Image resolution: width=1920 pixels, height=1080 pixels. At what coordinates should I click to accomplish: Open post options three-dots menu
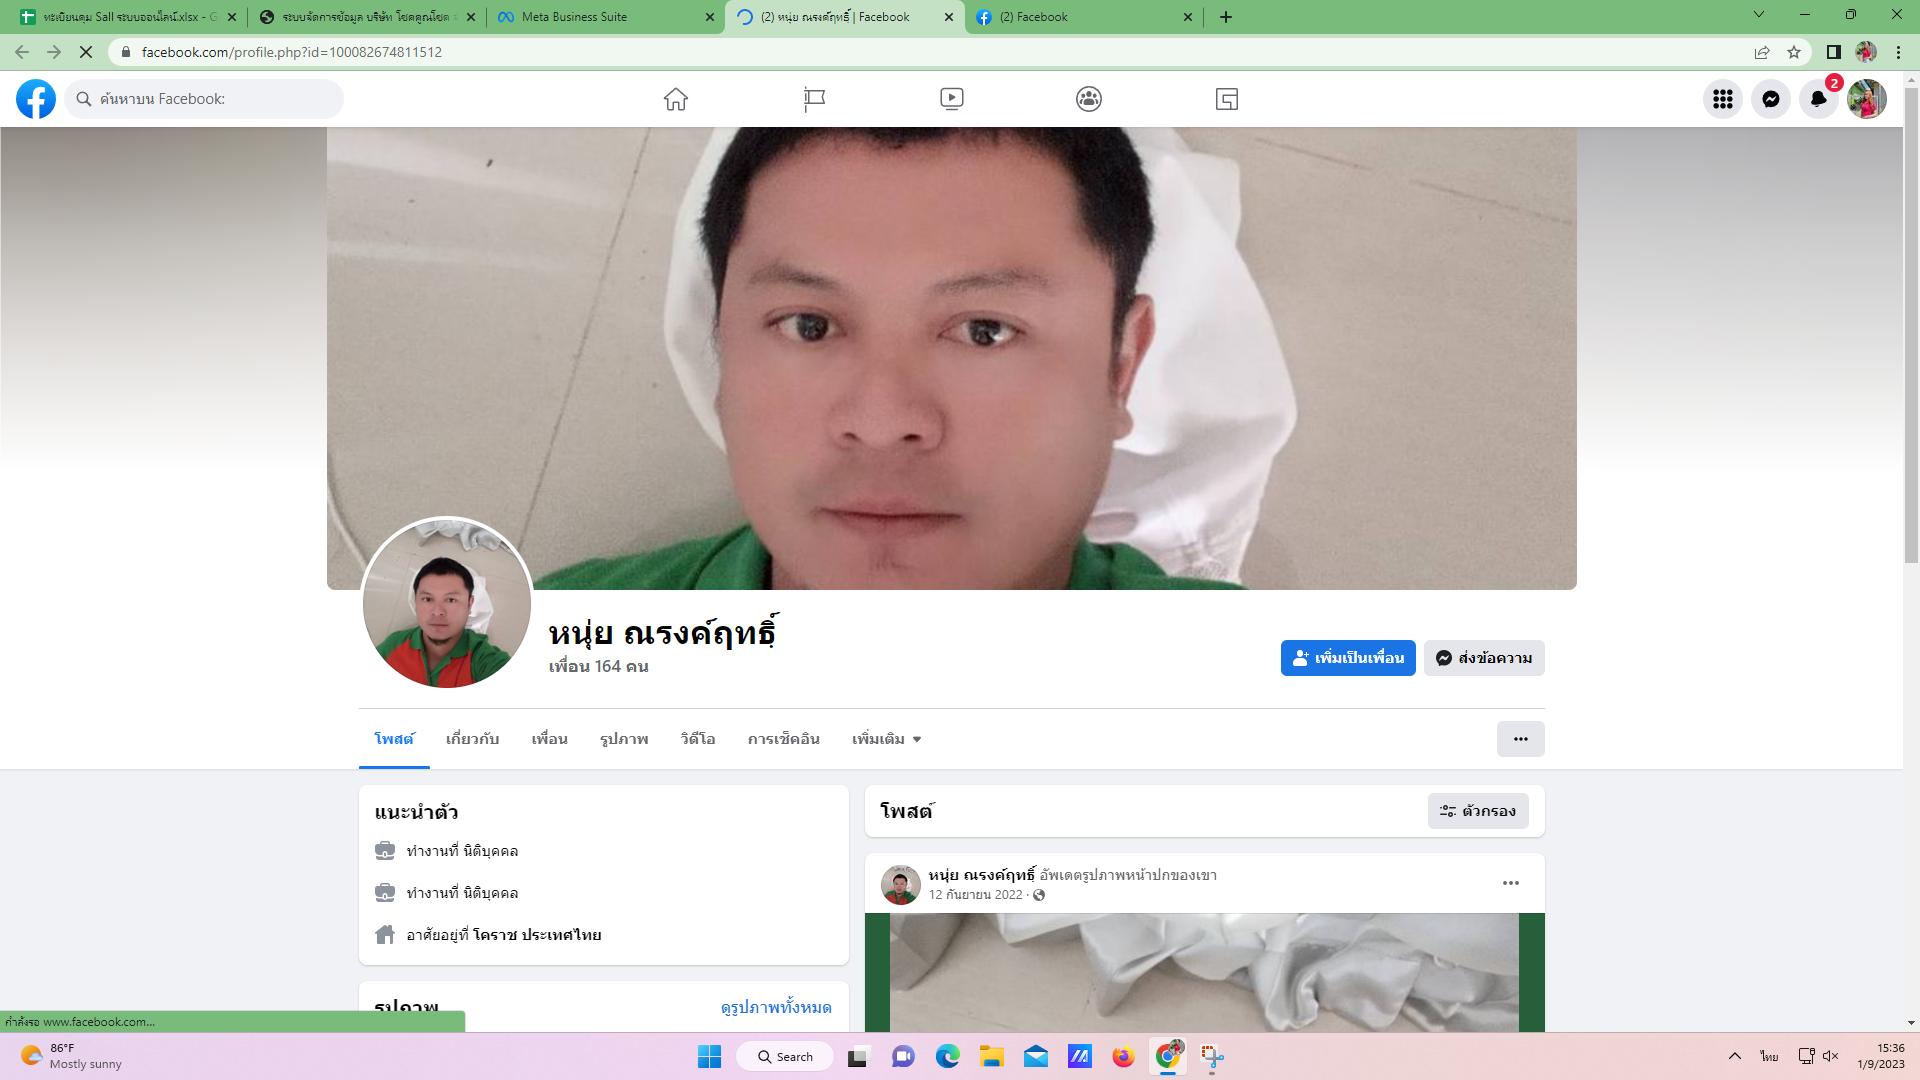(x=1510, y=883)
